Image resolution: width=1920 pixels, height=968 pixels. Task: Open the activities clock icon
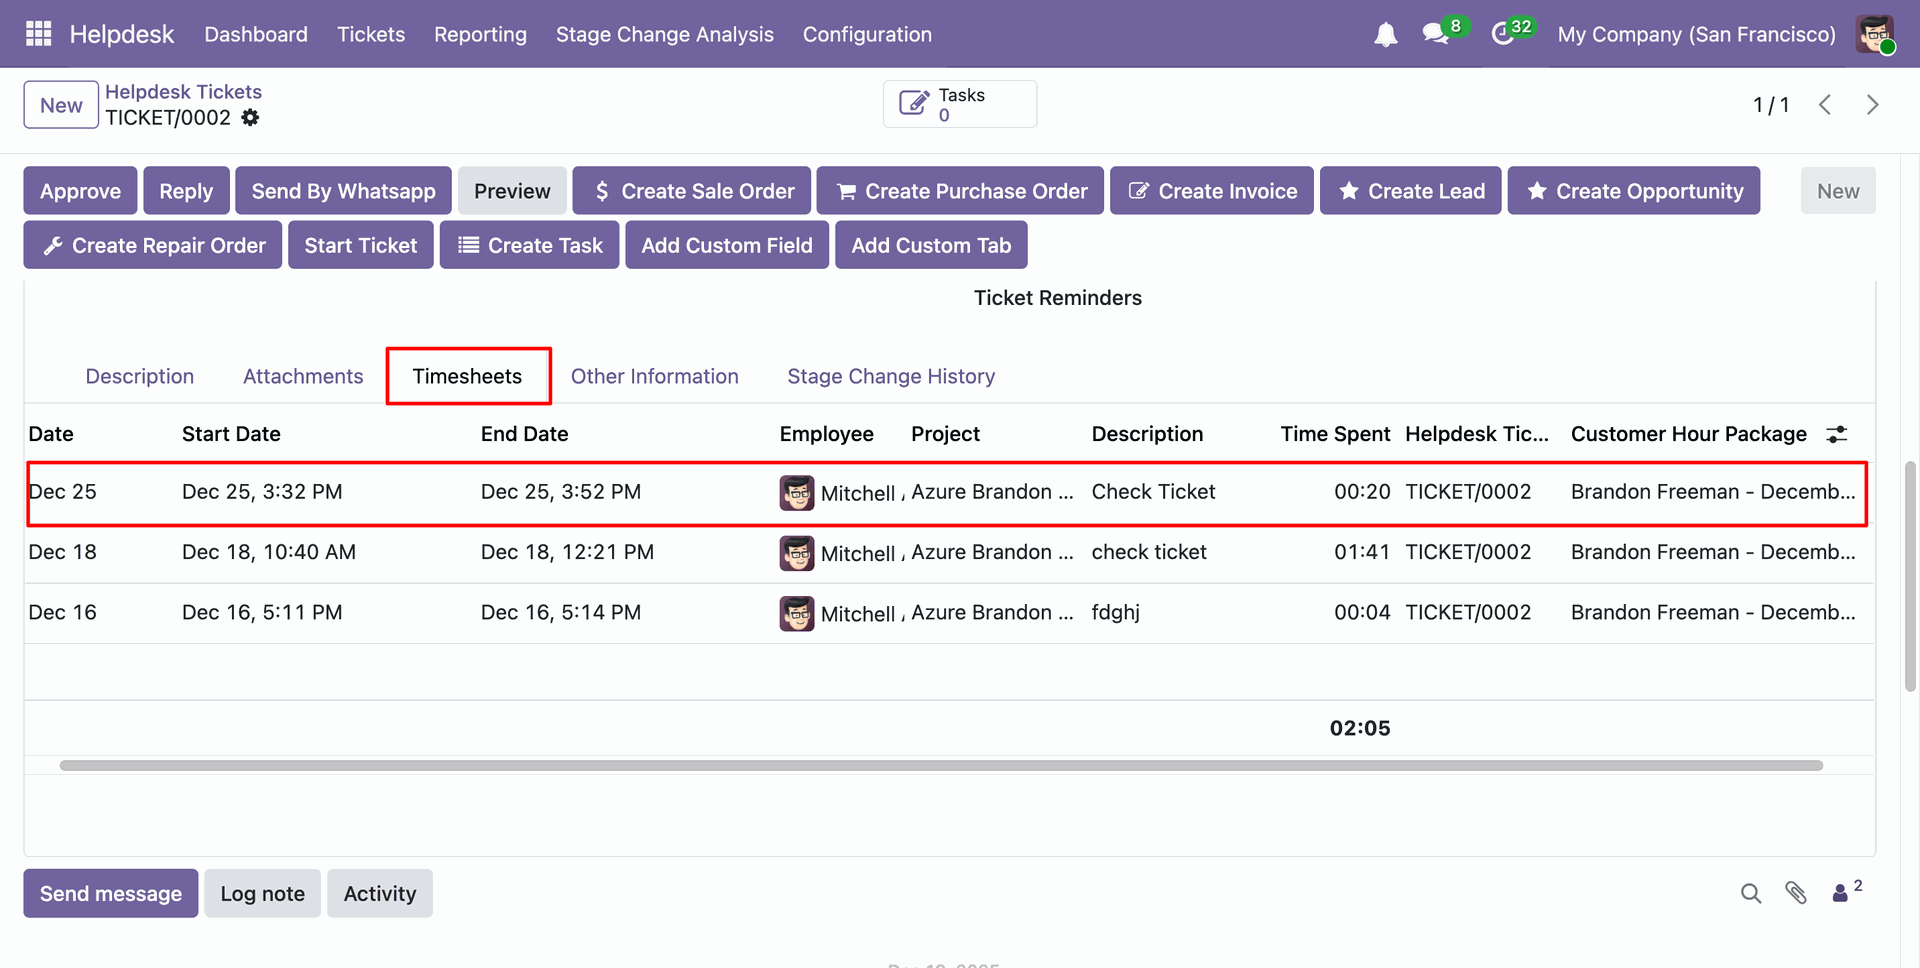[1502, 34]
